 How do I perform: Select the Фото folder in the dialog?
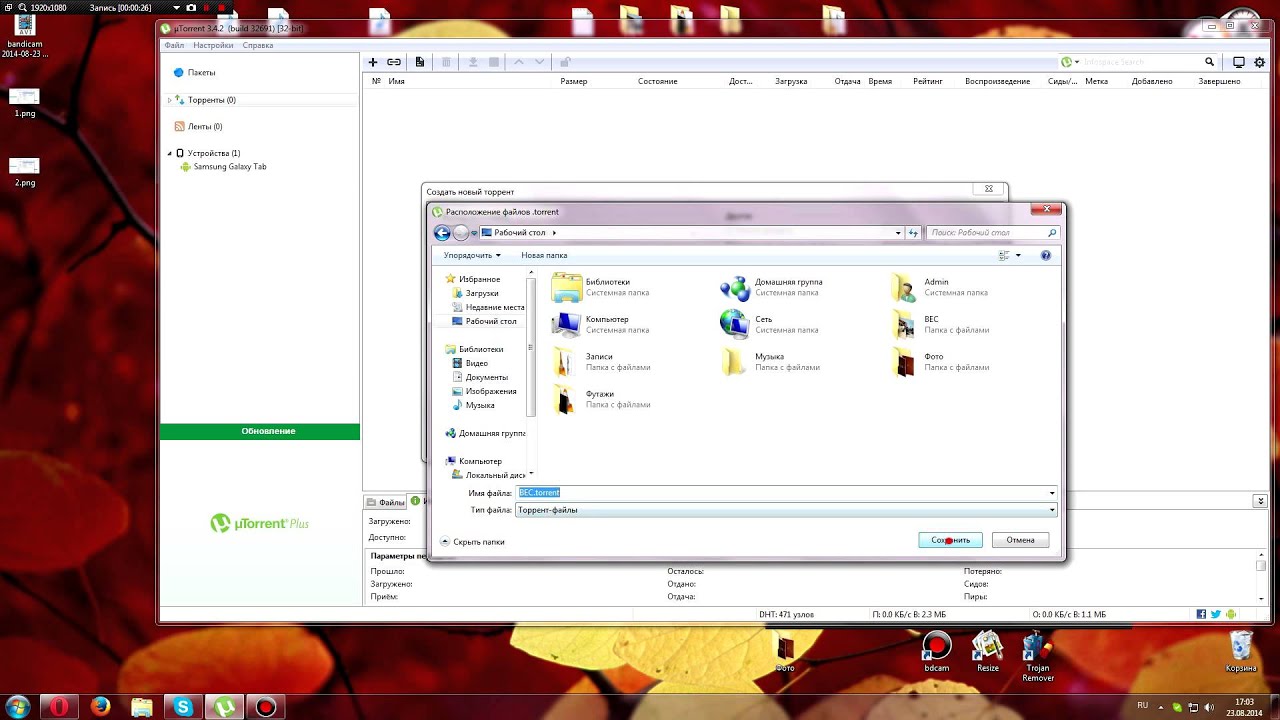tap(940, 362)
